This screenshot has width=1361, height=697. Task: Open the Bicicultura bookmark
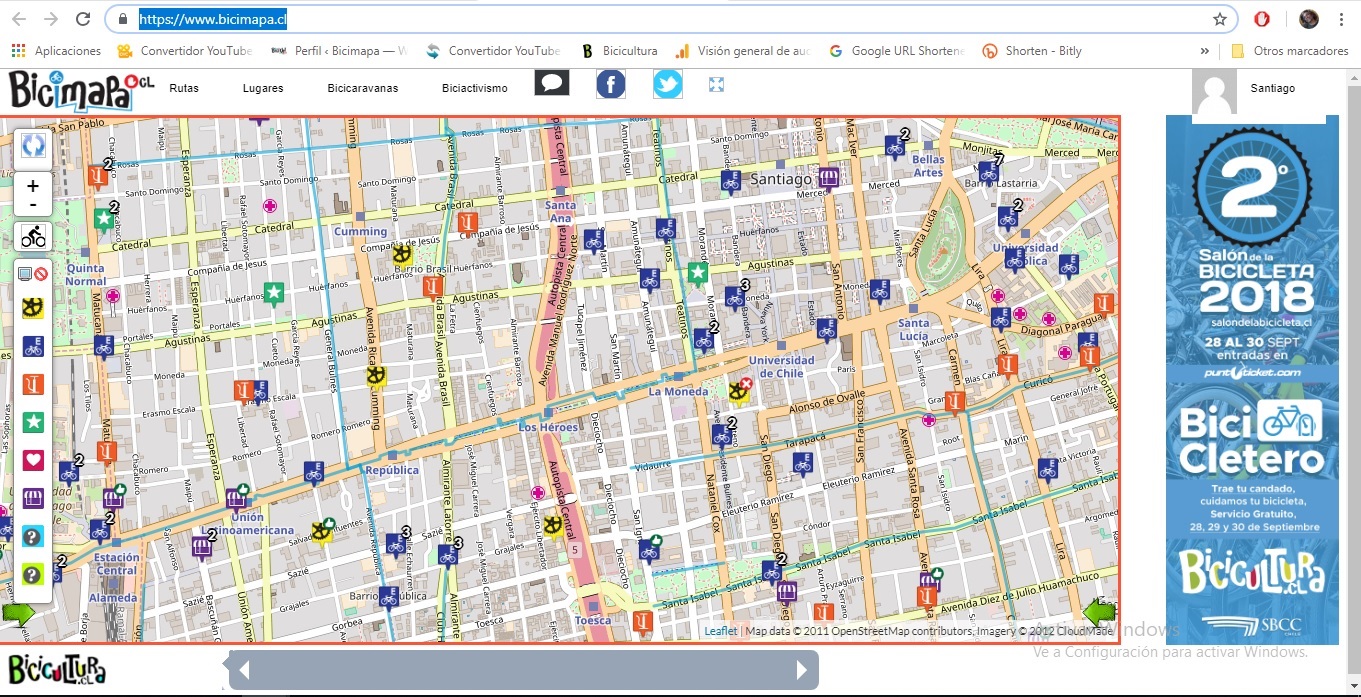(619, 51)
